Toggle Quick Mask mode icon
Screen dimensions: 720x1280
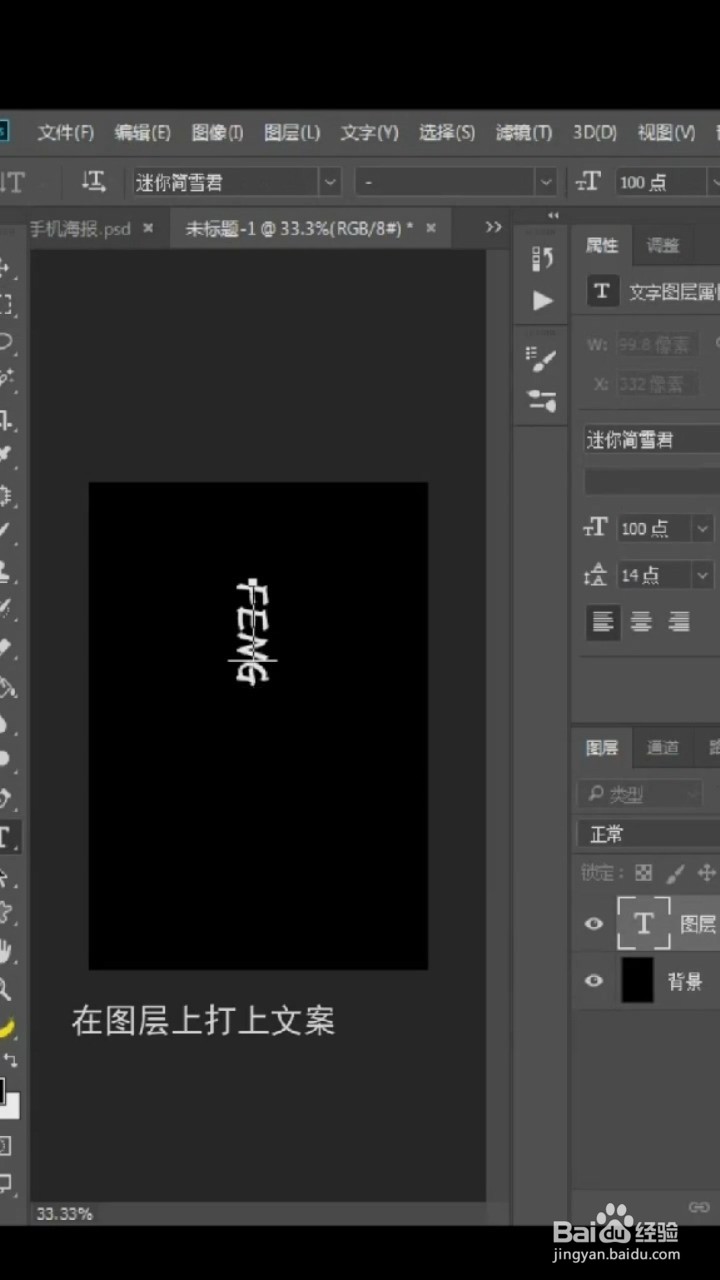click(5, 1145)
